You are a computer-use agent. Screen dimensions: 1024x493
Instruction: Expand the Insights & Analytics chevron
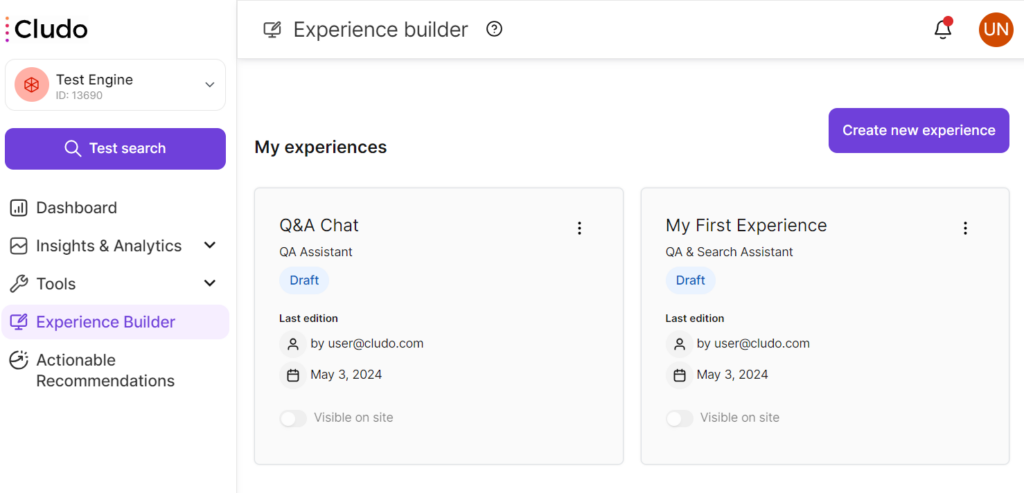click(x=210, y=246)
